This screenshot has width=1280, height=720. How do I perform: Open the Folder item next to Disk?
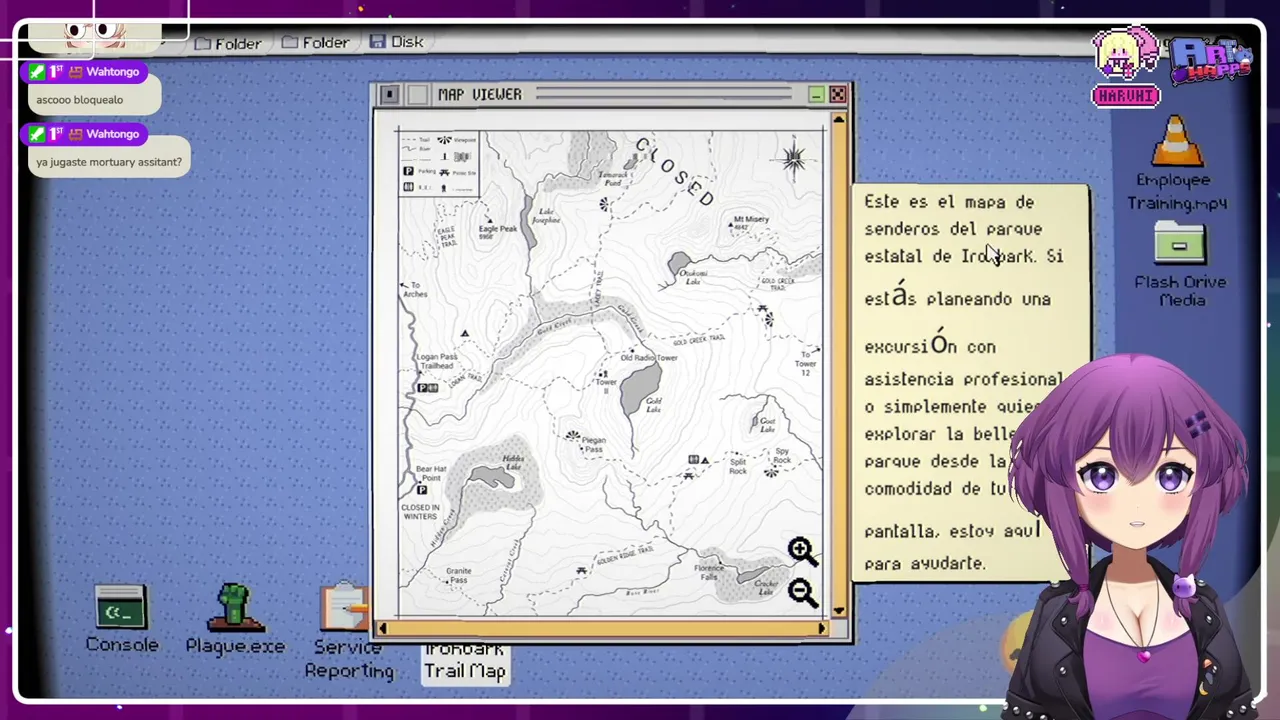point(315,42)
